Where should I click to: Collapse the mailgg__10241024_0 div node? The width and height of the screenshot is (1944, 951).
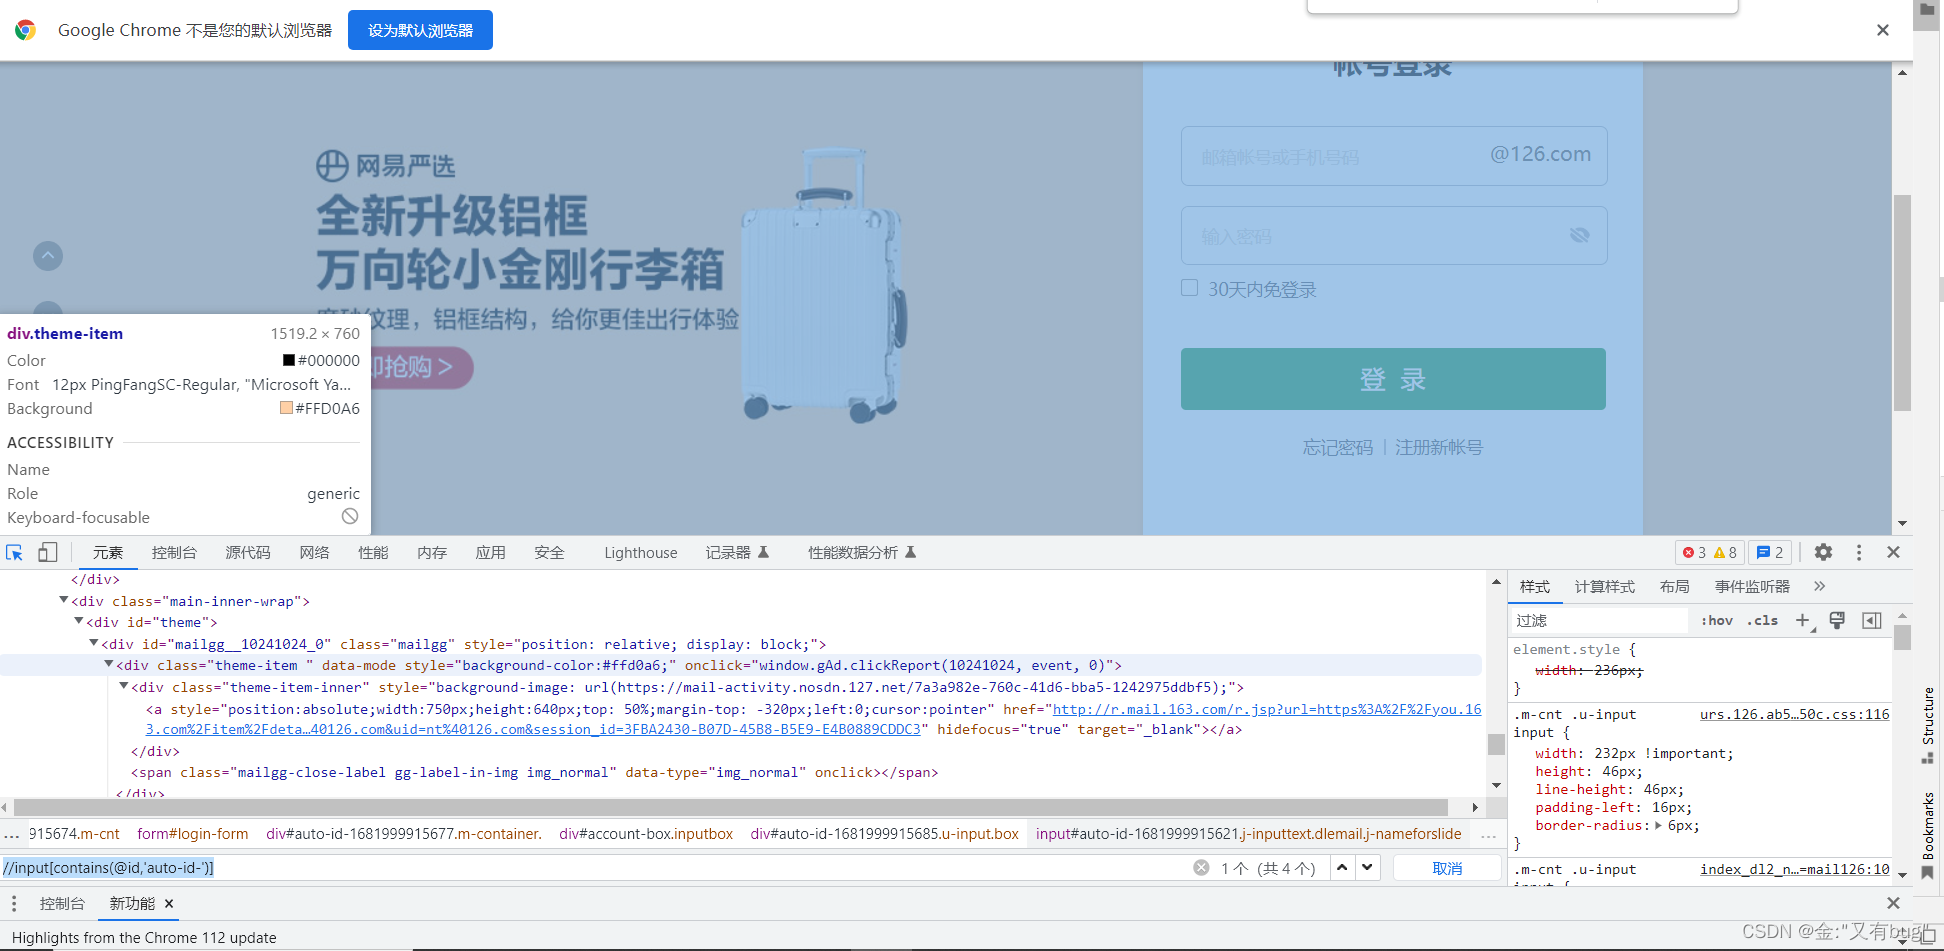[x=94, y=643]
